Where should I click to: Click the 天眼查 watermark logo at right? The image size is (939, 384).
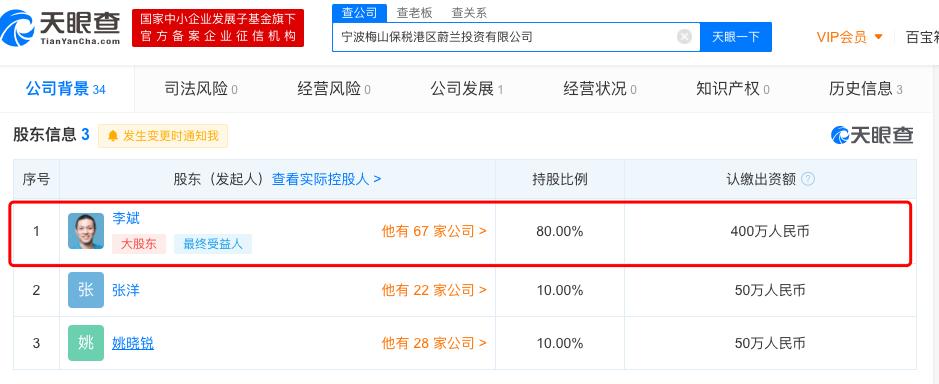(872, 135)
